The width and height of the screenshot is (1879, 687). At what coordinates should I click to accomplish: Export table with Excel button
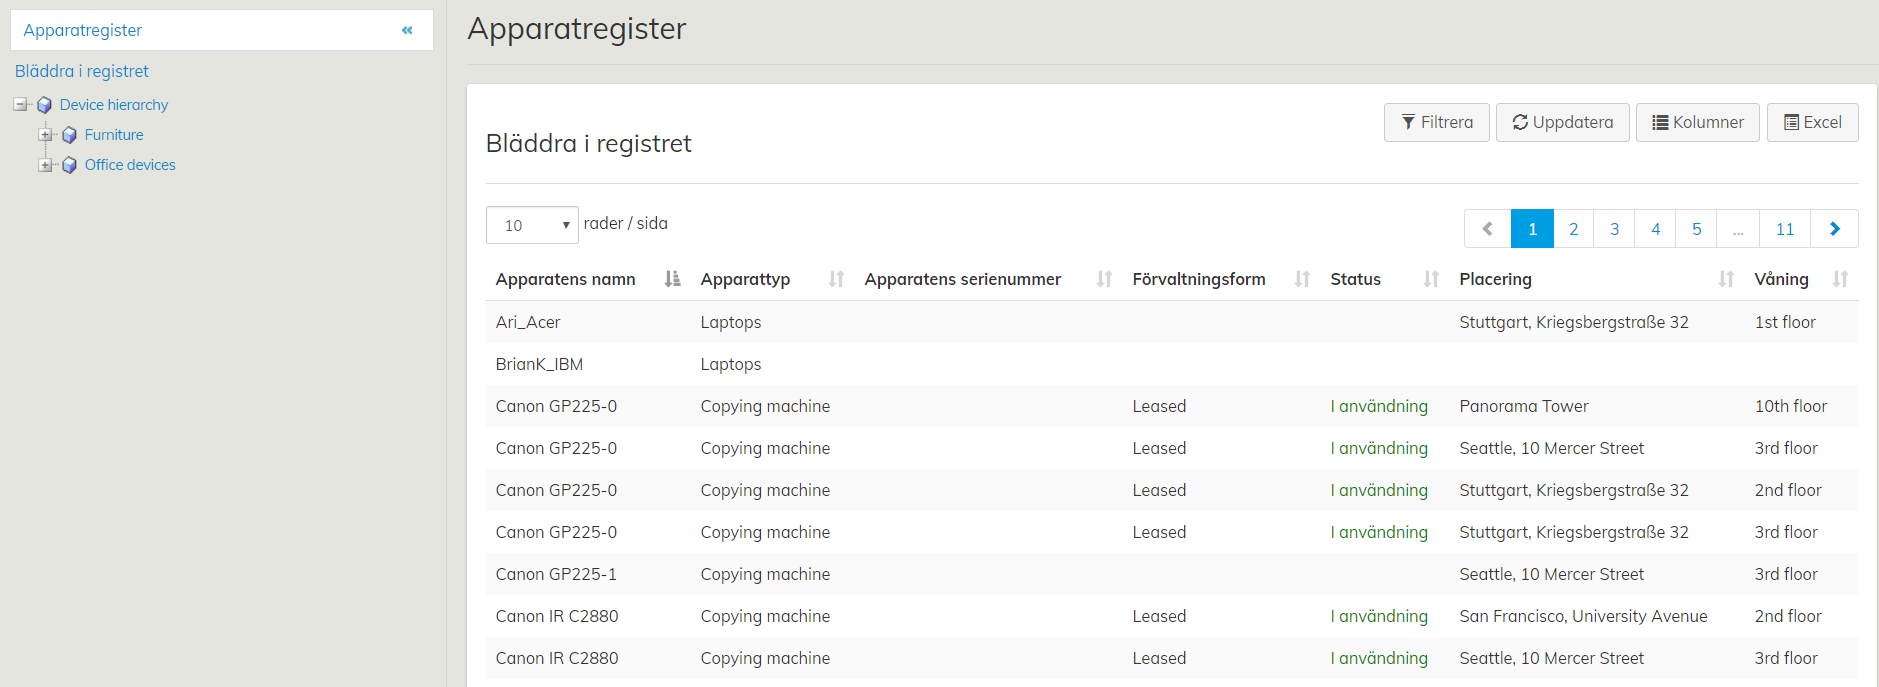(x=1812, y=122)
